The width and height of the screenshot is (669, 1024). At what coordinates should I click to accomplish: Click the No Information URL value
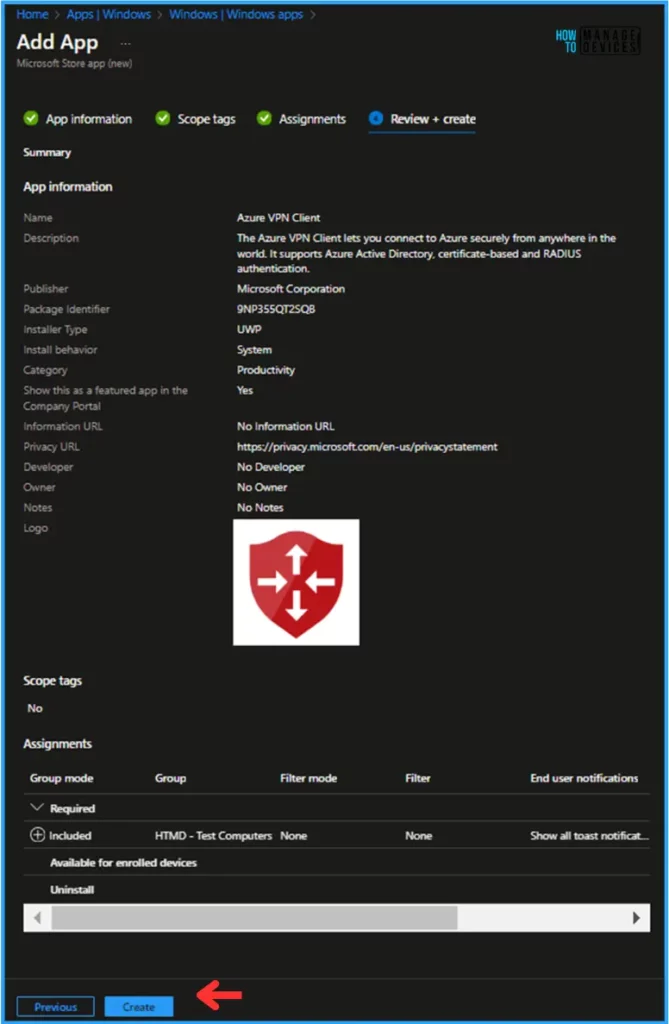click(286, 426)
